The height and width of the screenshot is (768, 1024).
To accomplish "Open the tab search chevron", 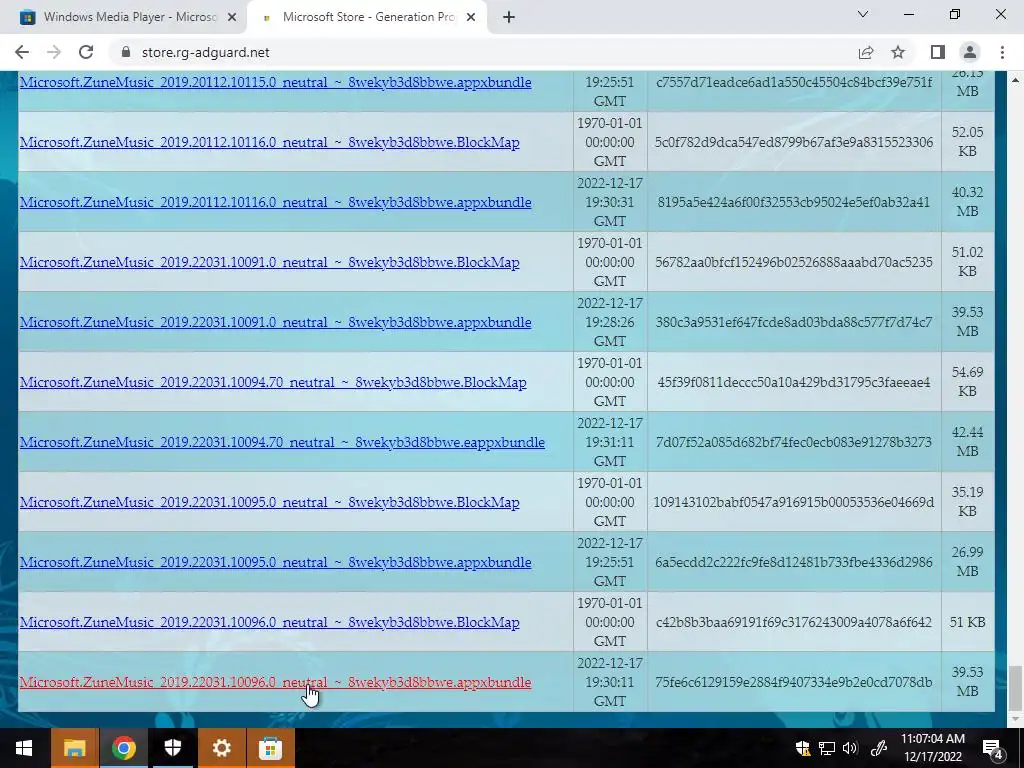I will tap(863, 14).
